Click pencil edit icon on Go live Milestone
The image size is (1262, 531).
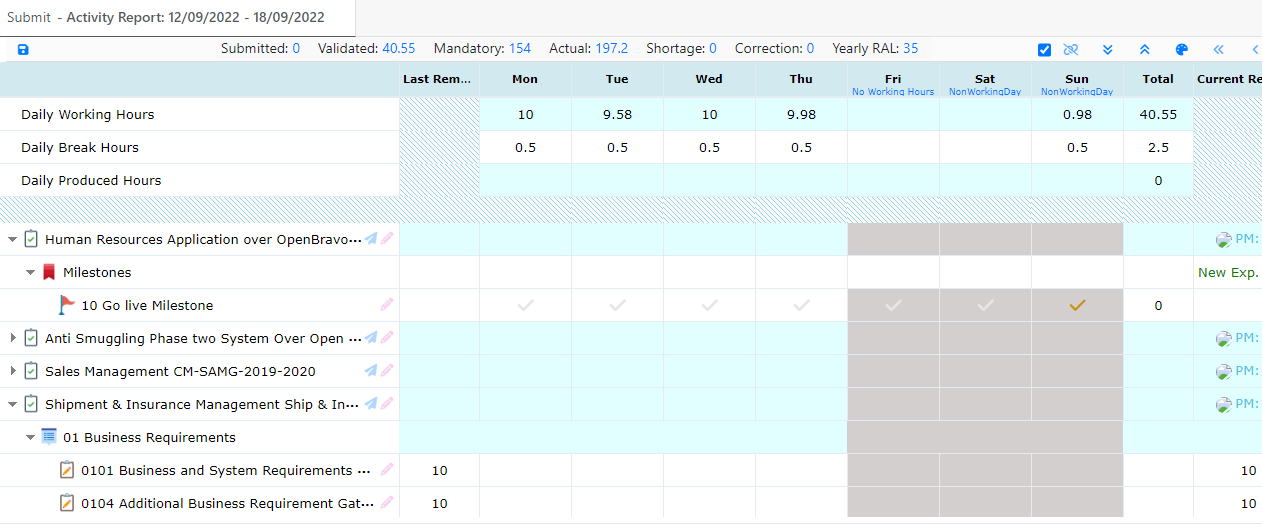(x=387, y=305)
